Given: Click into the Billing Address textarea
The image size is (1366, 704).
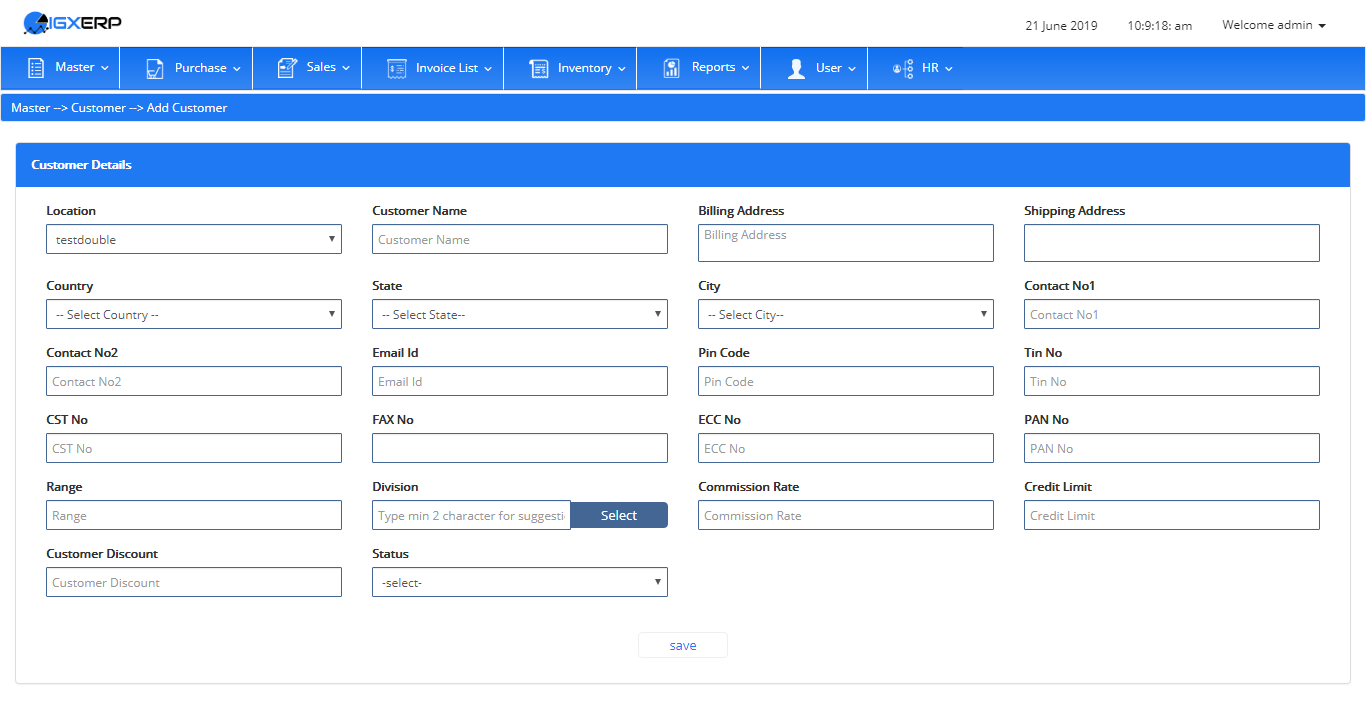Looking at the screenshot, I should tap(846, 243).
